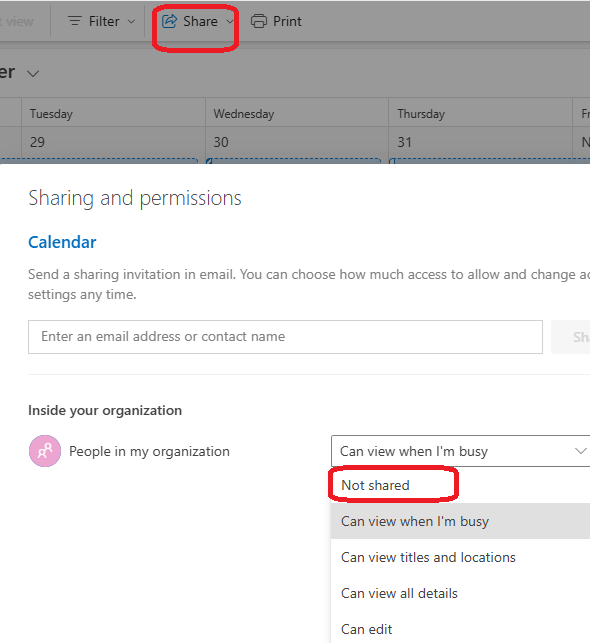Focus the email address or contact name field

[285, 337]
